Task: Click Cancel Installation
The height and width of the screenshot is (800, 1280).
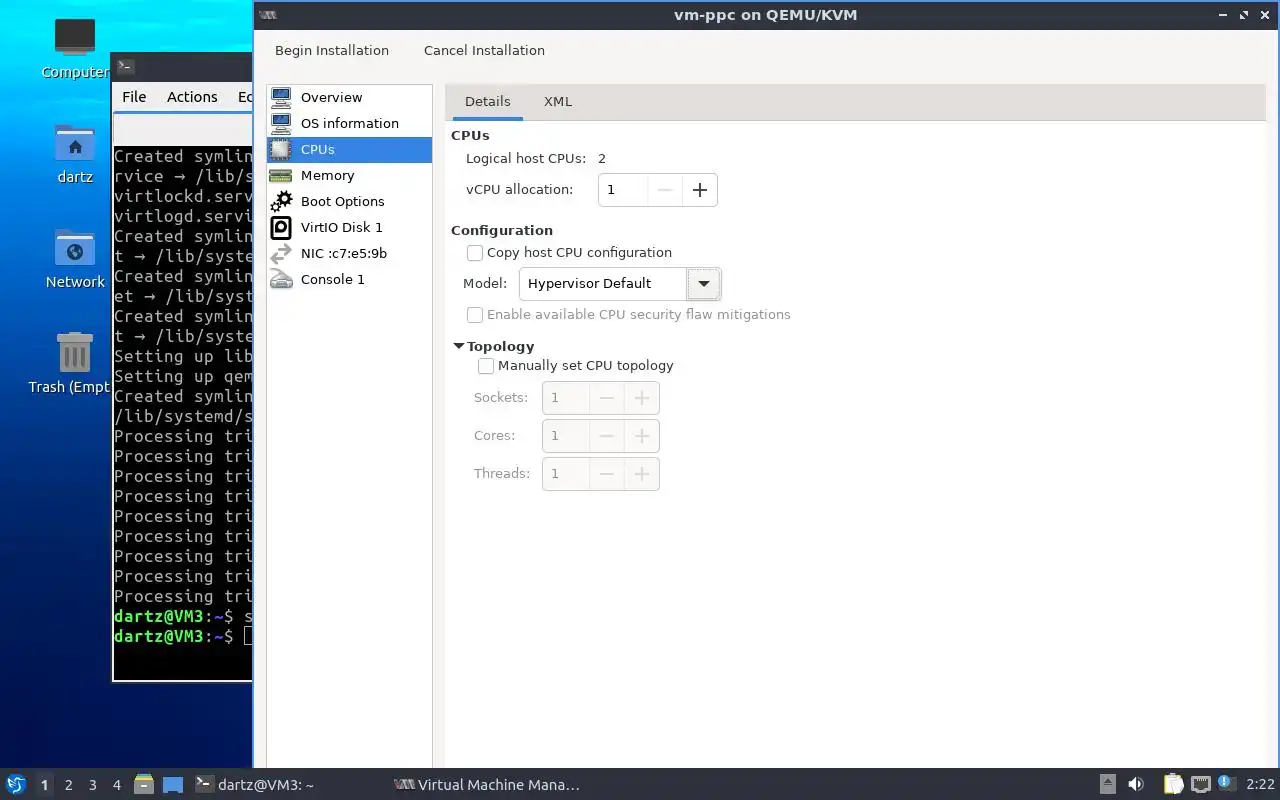Action: pyautogui.click(x=484, y=51)
